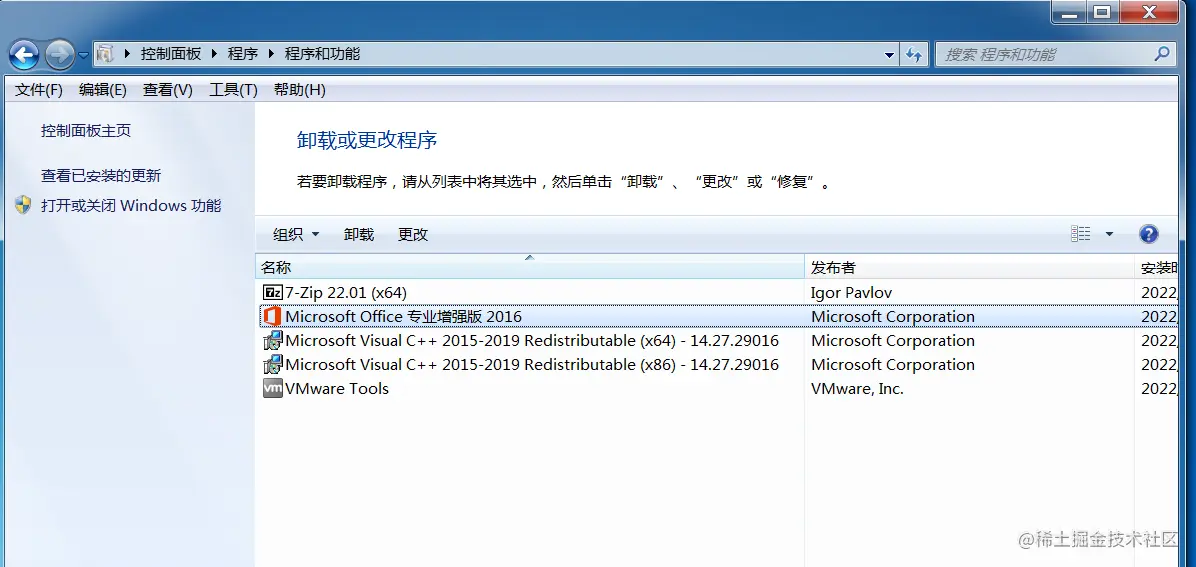Click publisher VMware, Inc. cell
Viewport: 1196px width, 567px height.
(857, 388)
